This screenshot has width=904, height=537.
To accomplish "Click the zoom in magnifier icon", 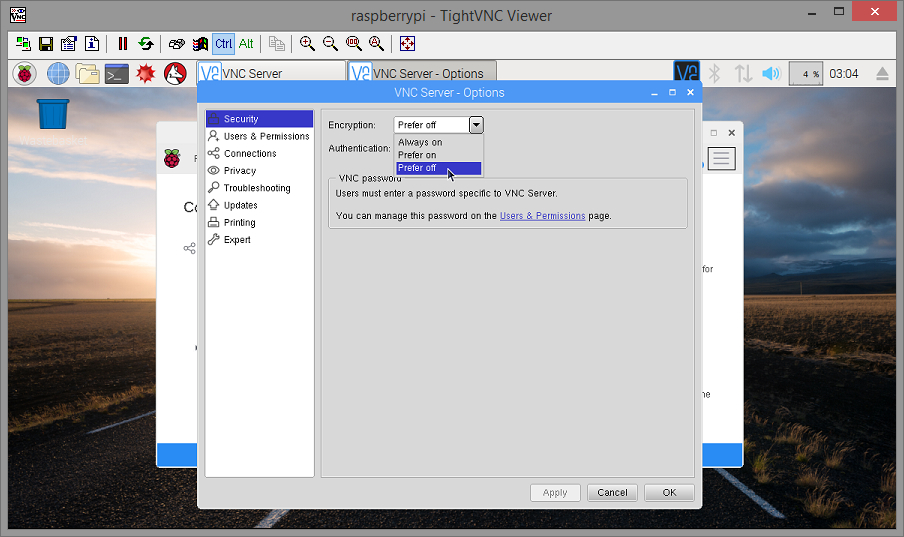I will 307,44.
